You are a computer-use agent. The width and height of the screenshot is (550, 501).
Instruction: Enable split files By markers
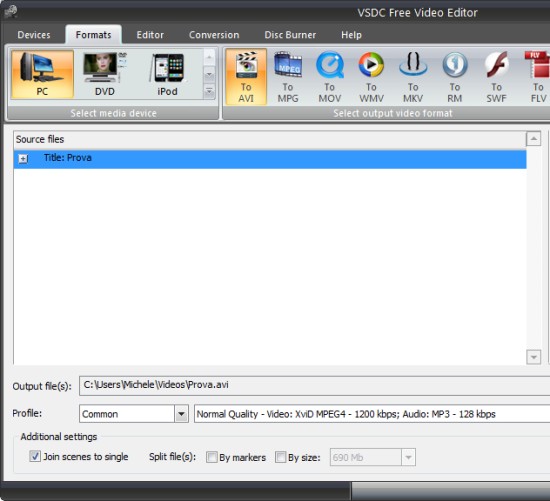pyautogui.click(x=212, y=457)
